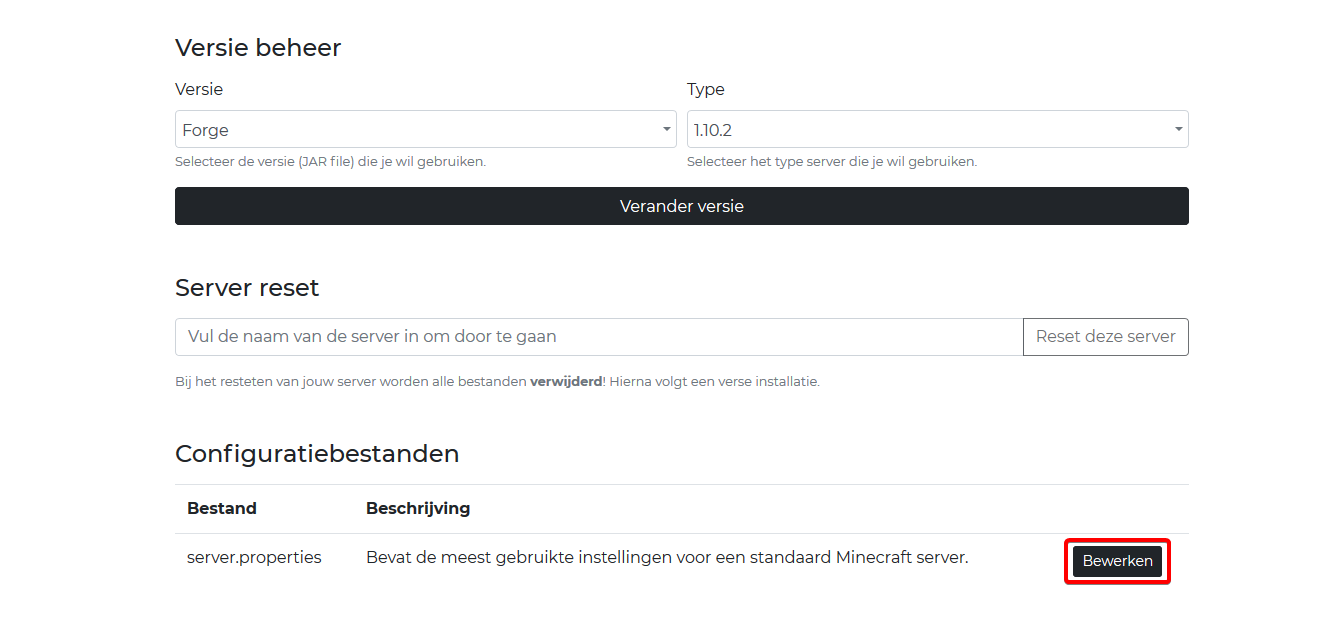Click the Beschrijving column header
Image resolution: width=1320 pixels, height=631 pixels.
(x=418, y=508)
